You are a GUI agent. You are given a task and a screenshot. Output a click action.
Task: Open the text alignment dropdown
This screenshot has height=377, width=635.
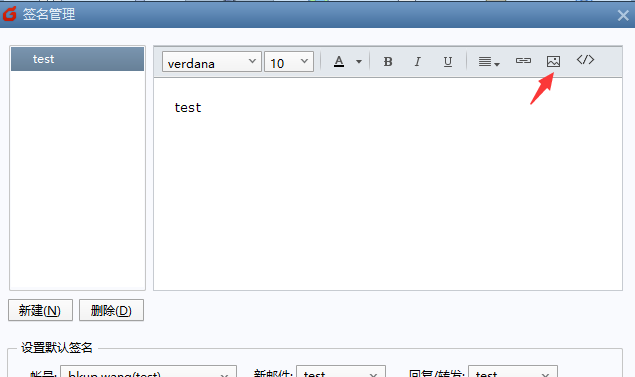point(489,62)
